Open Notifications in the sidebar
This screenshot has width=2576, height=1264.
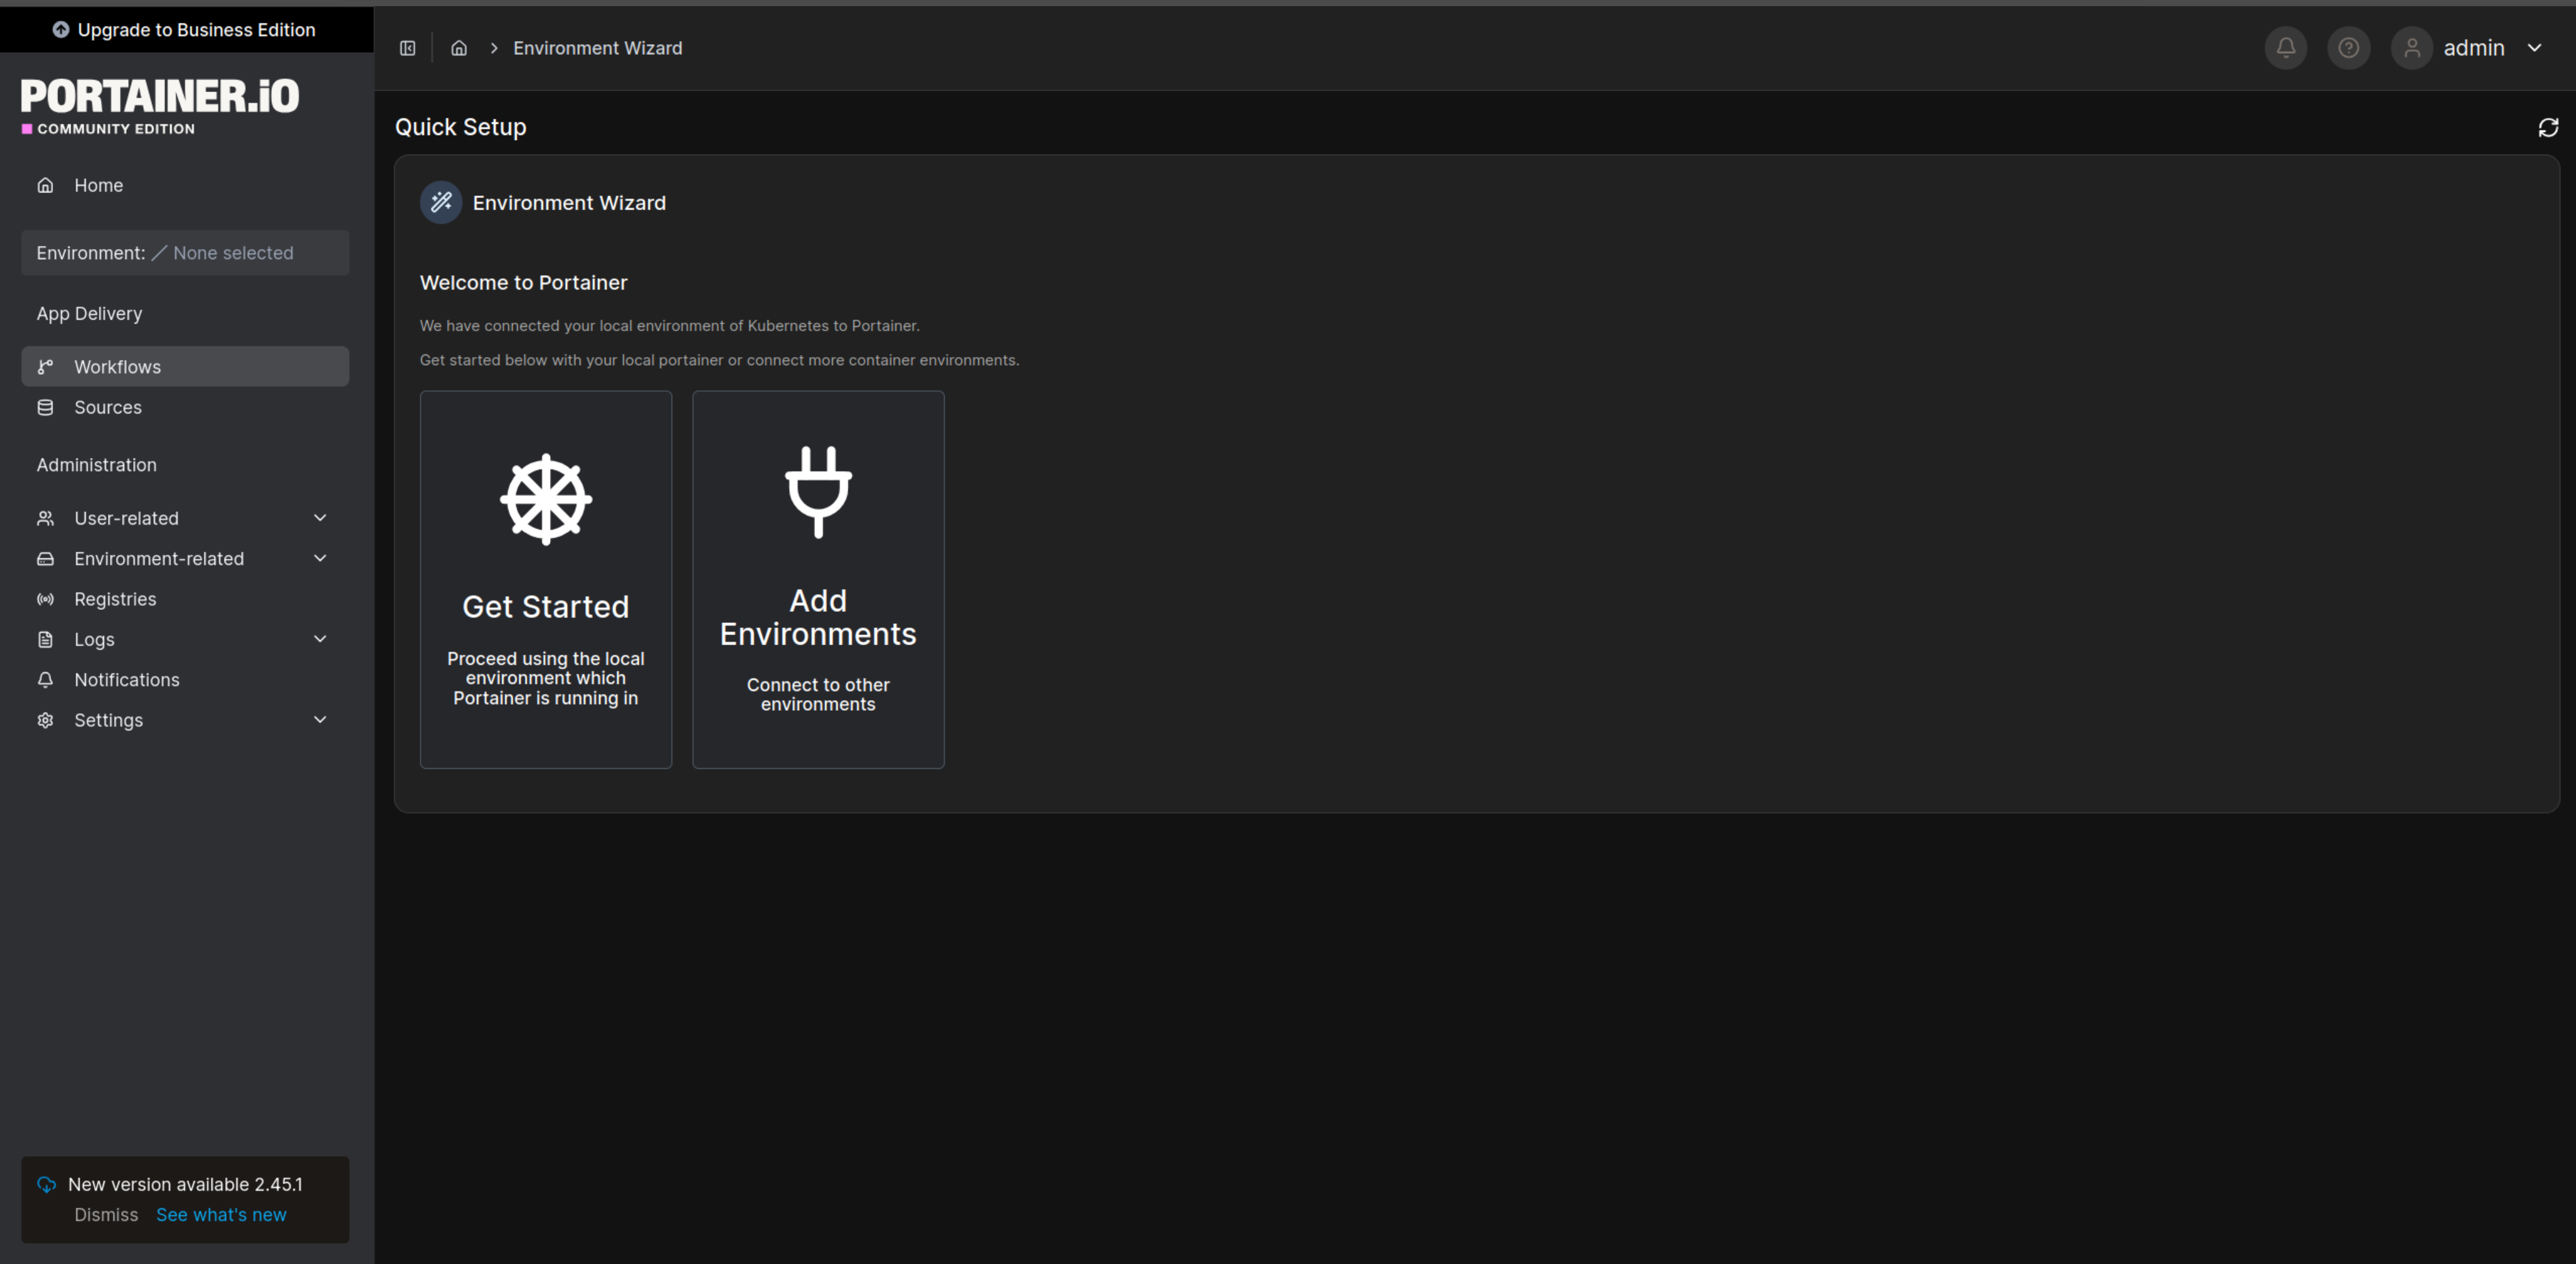(185, 680)
